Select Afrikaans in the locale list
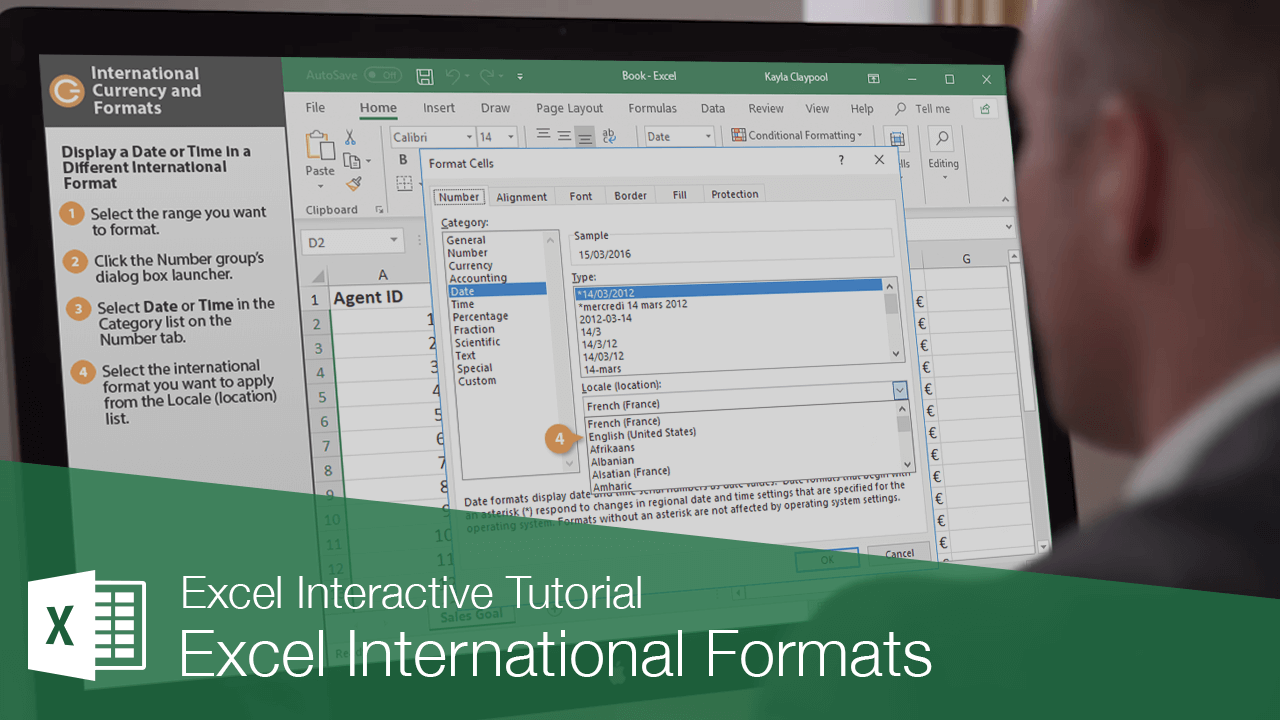 tap(612, 448)
